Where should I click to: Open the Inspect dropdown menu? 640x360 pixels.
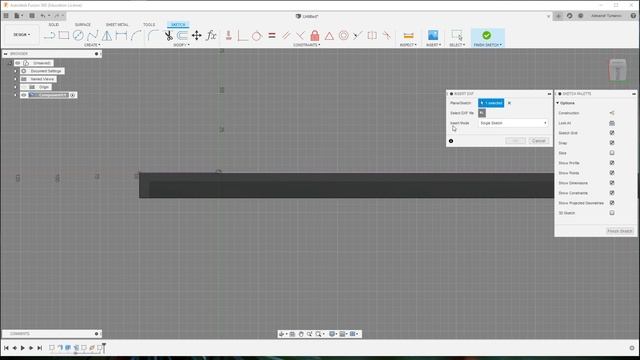click(408, 45)
